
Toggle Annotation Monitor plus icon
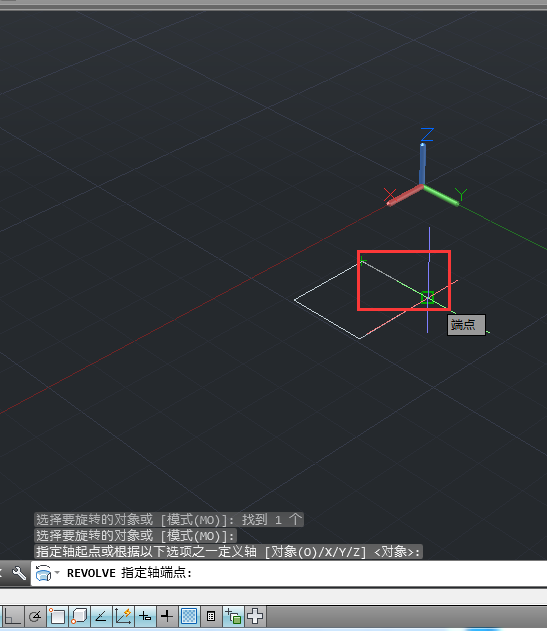click(255, 616)
